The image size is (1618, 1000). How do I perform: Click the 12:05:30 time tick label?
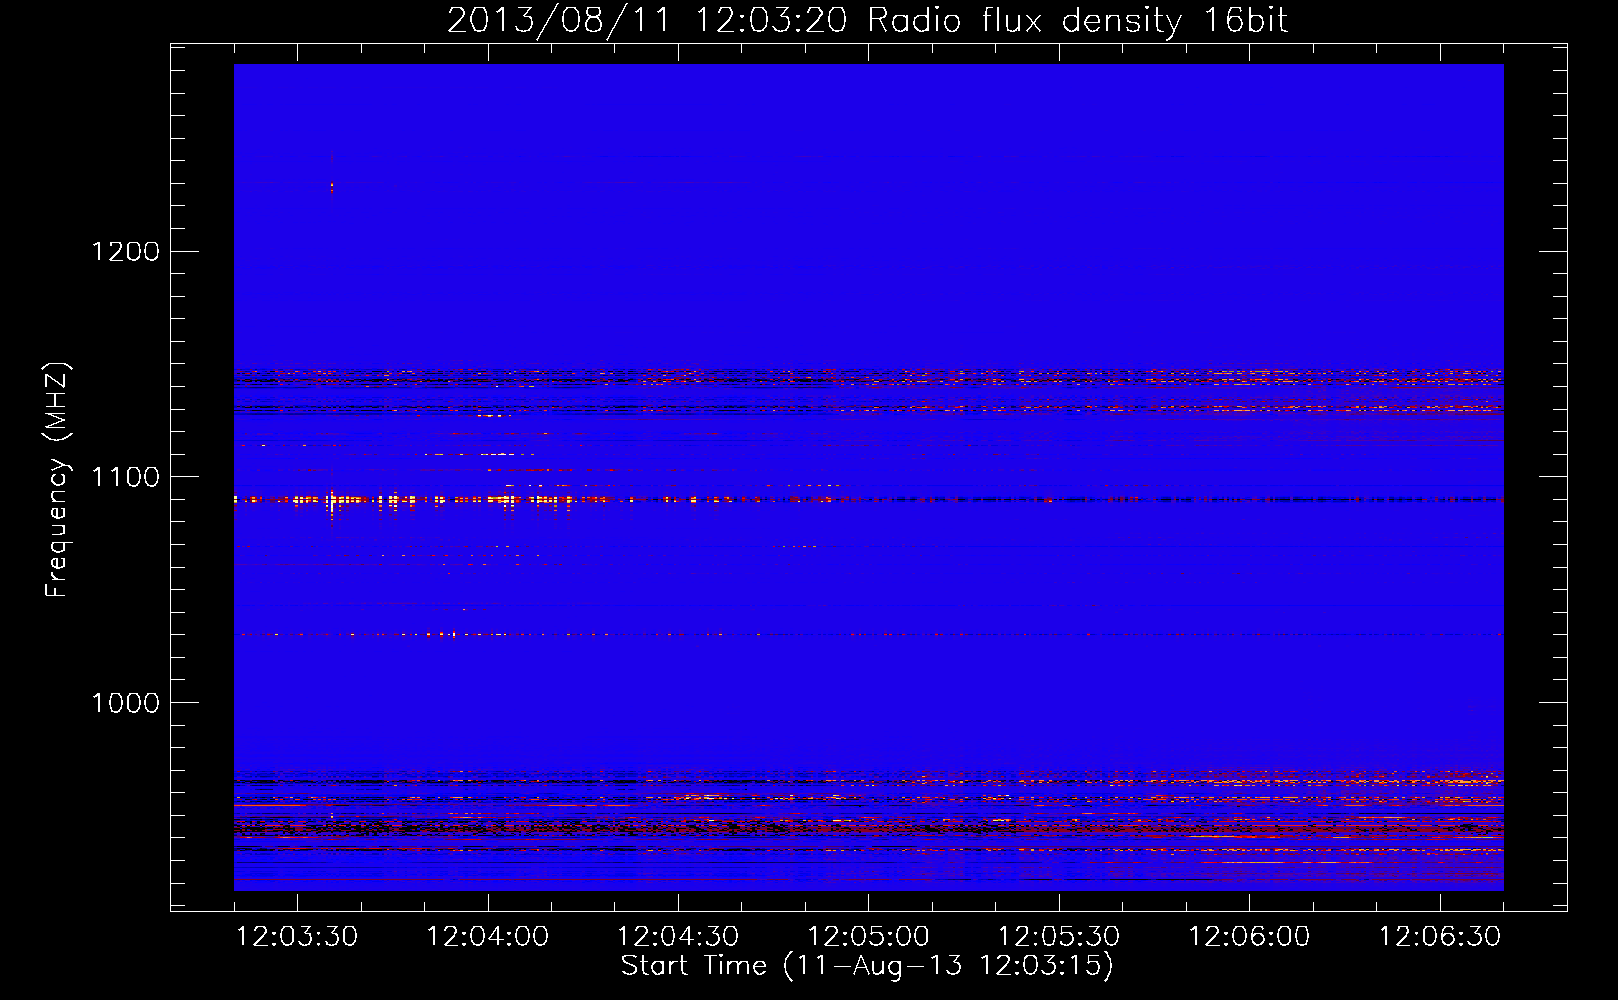point(1059,937)
